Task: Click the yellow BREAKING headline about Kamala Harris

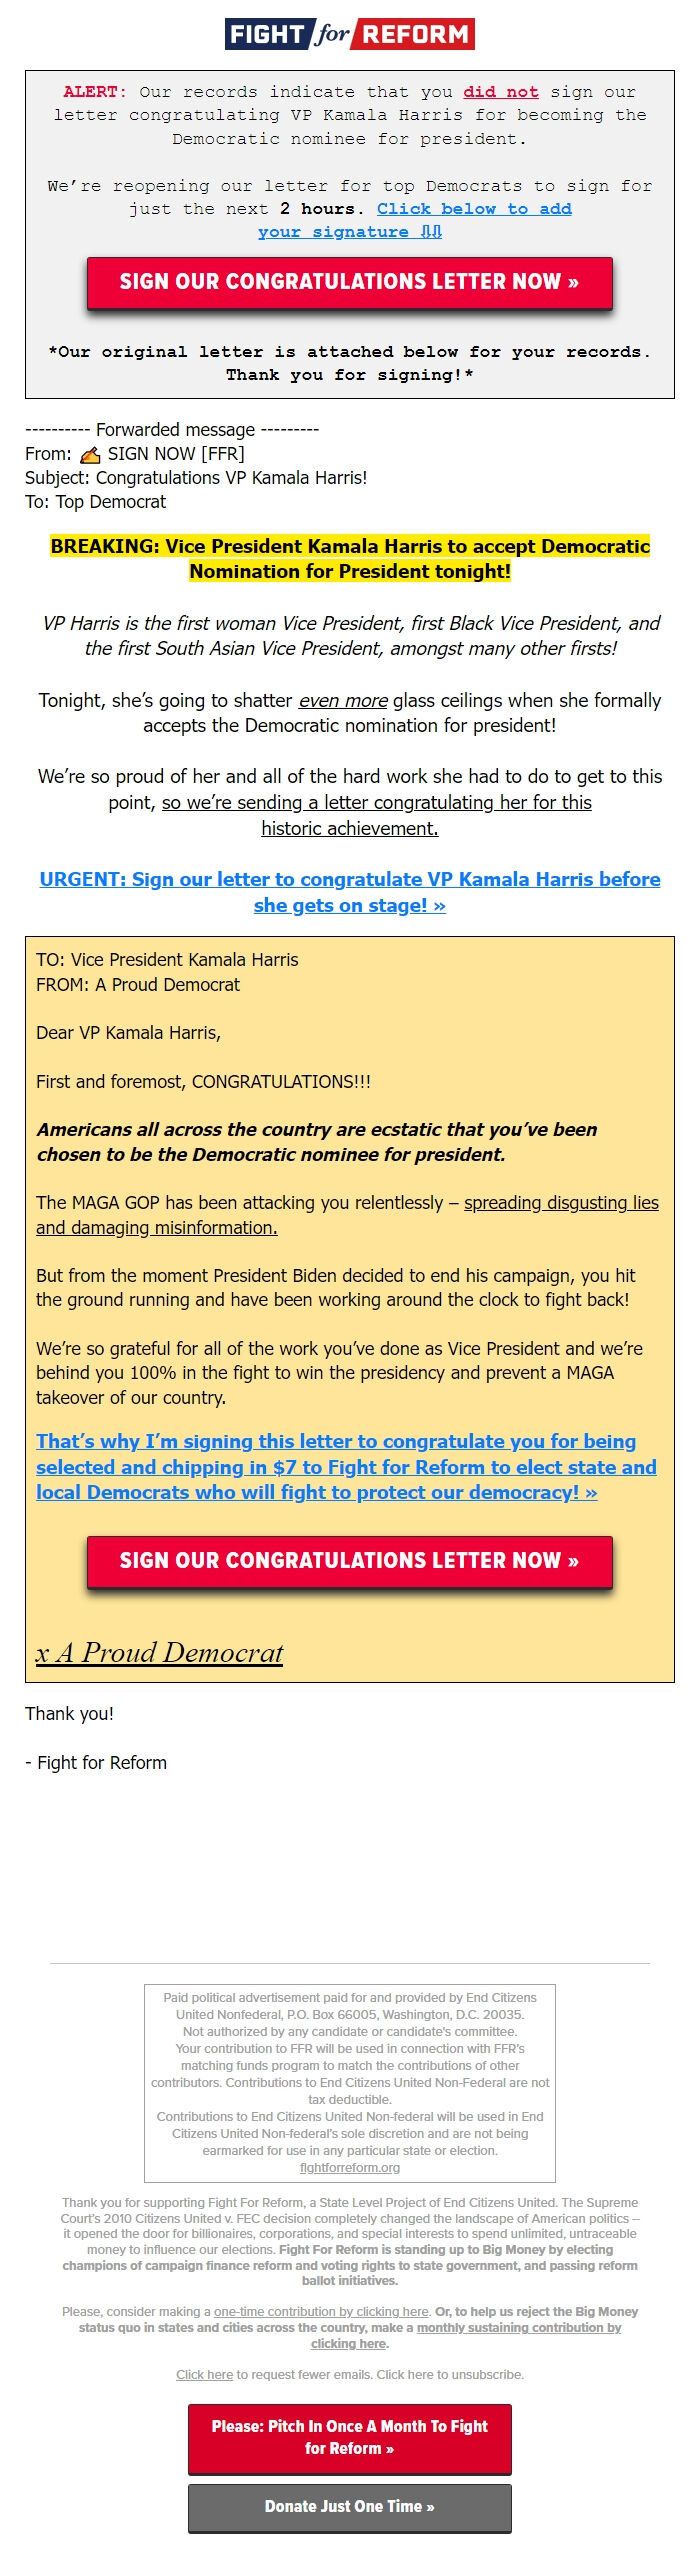Action: click(x=349, y=559)
